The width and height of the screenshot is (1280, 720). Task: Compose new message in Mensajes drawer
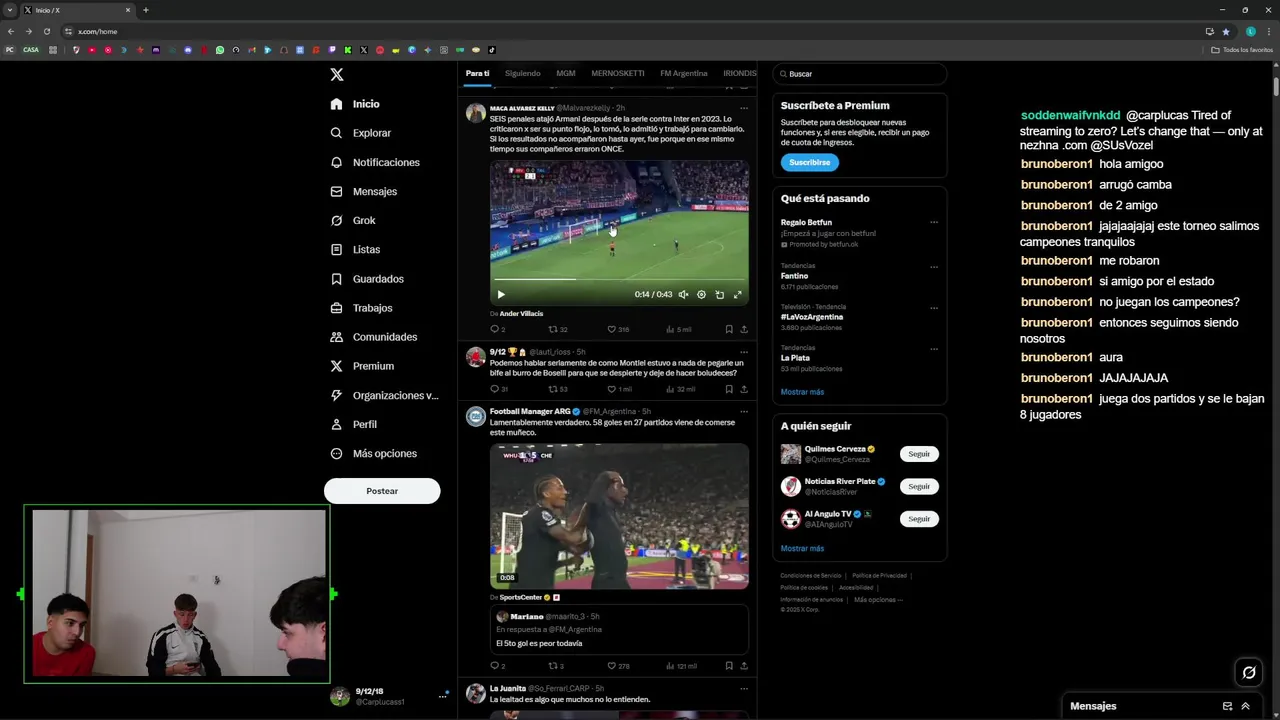click(x=1227, y=706)
